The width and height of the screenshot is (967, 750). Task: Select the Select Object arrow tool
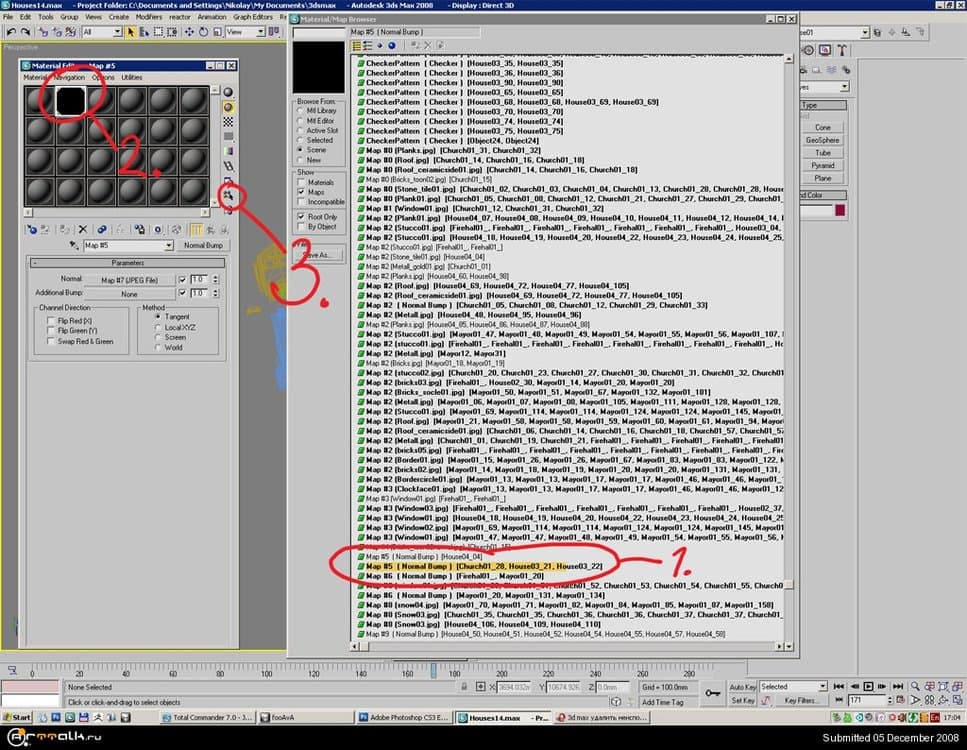pos(131,31)
